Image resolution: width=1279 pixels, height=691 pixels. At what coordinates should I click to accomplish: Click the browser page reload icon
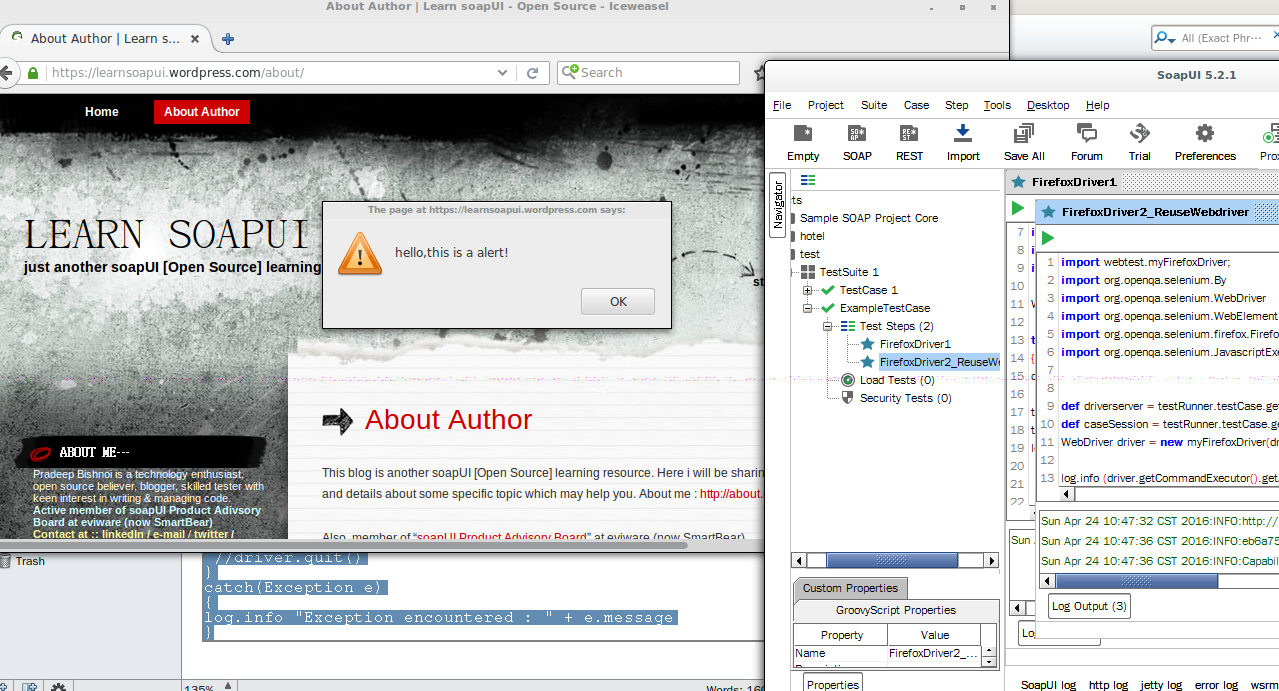point(533,73)
